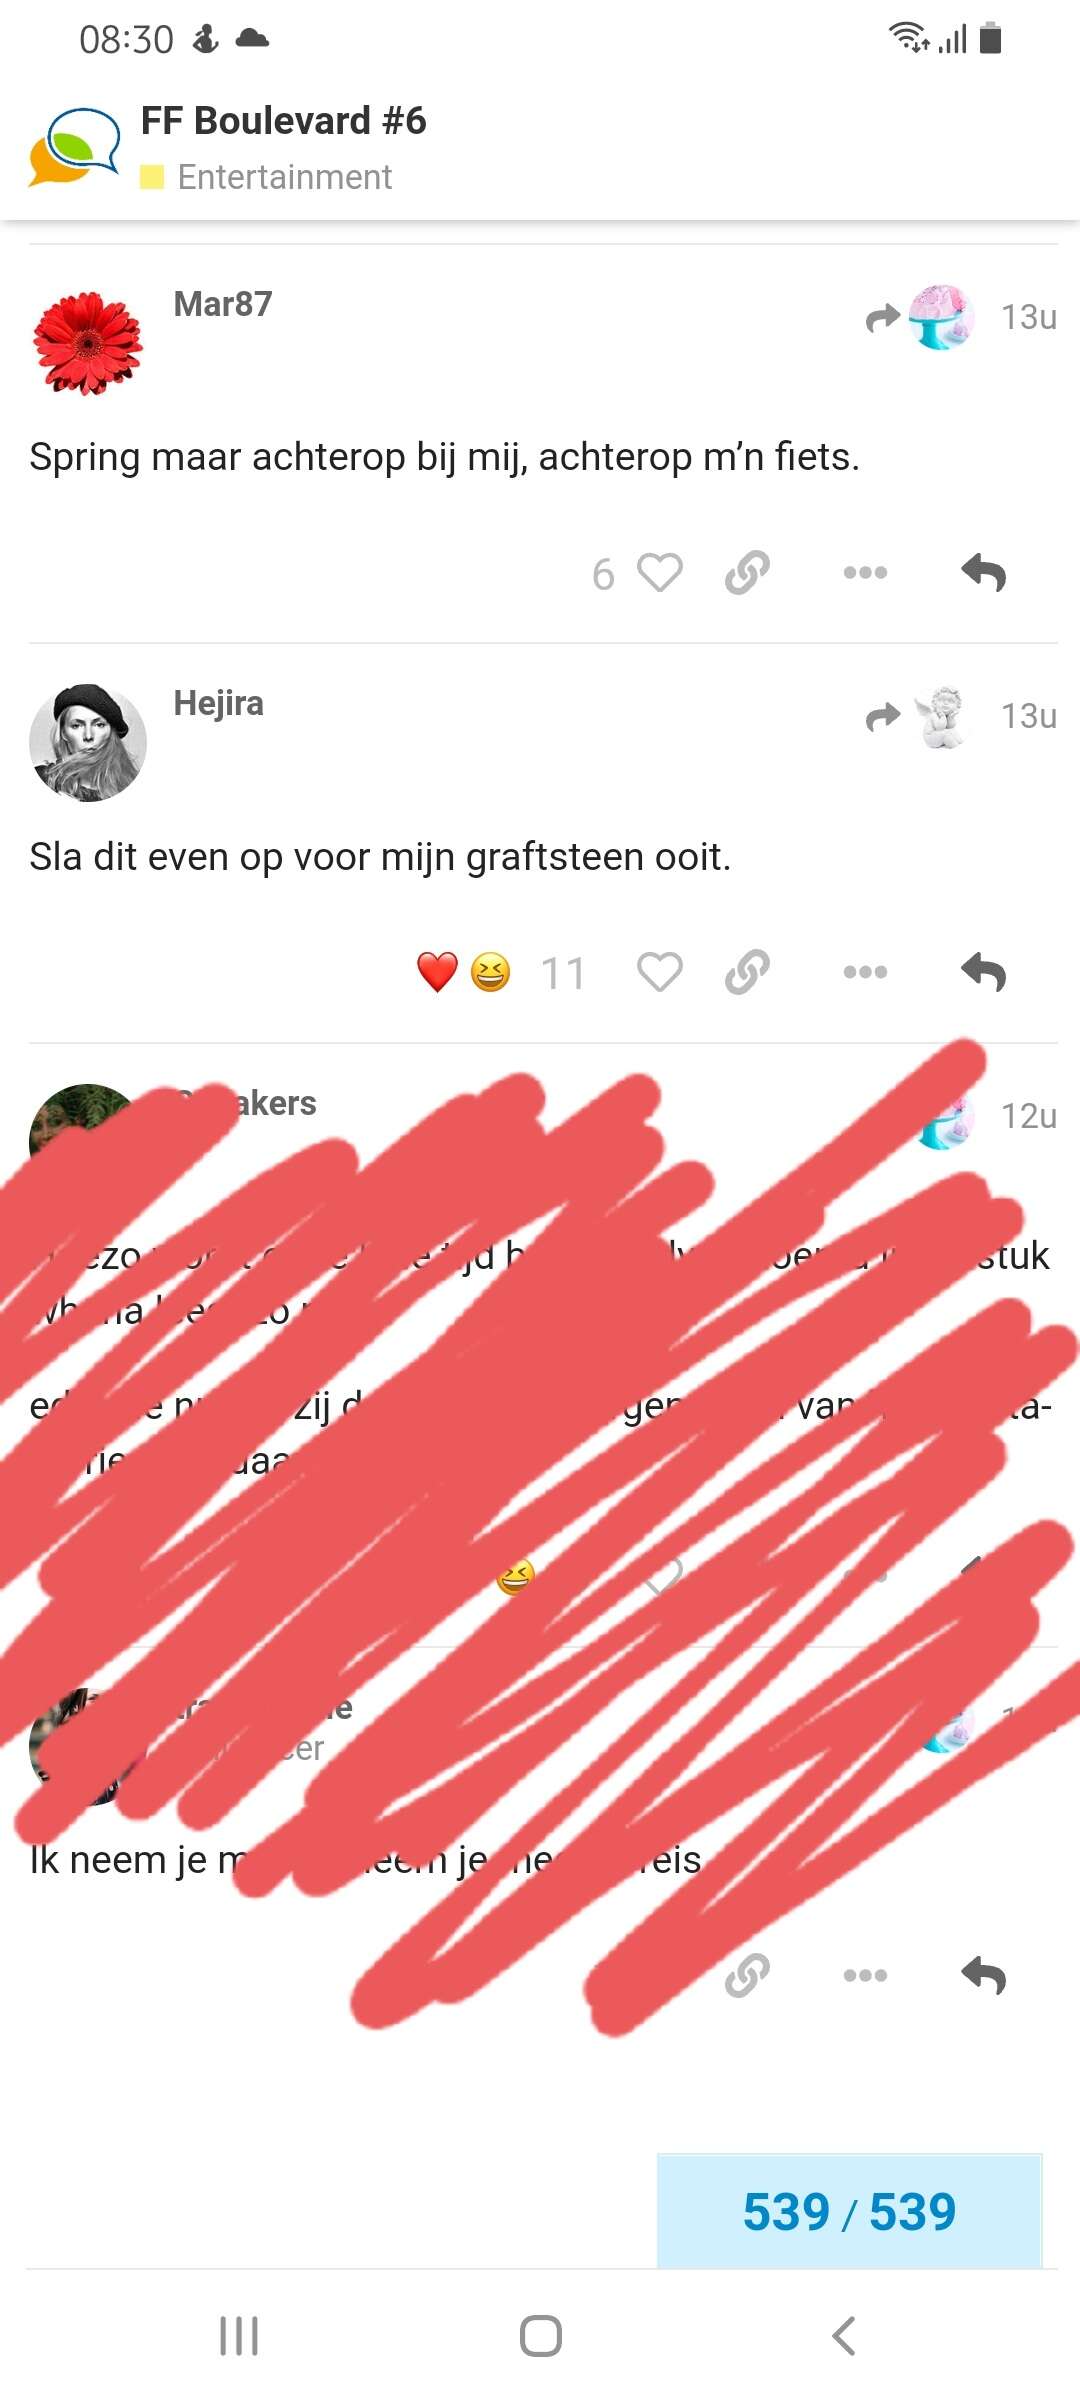Tap the FF Boulevard #6 topic title

[x=284, y=121]
